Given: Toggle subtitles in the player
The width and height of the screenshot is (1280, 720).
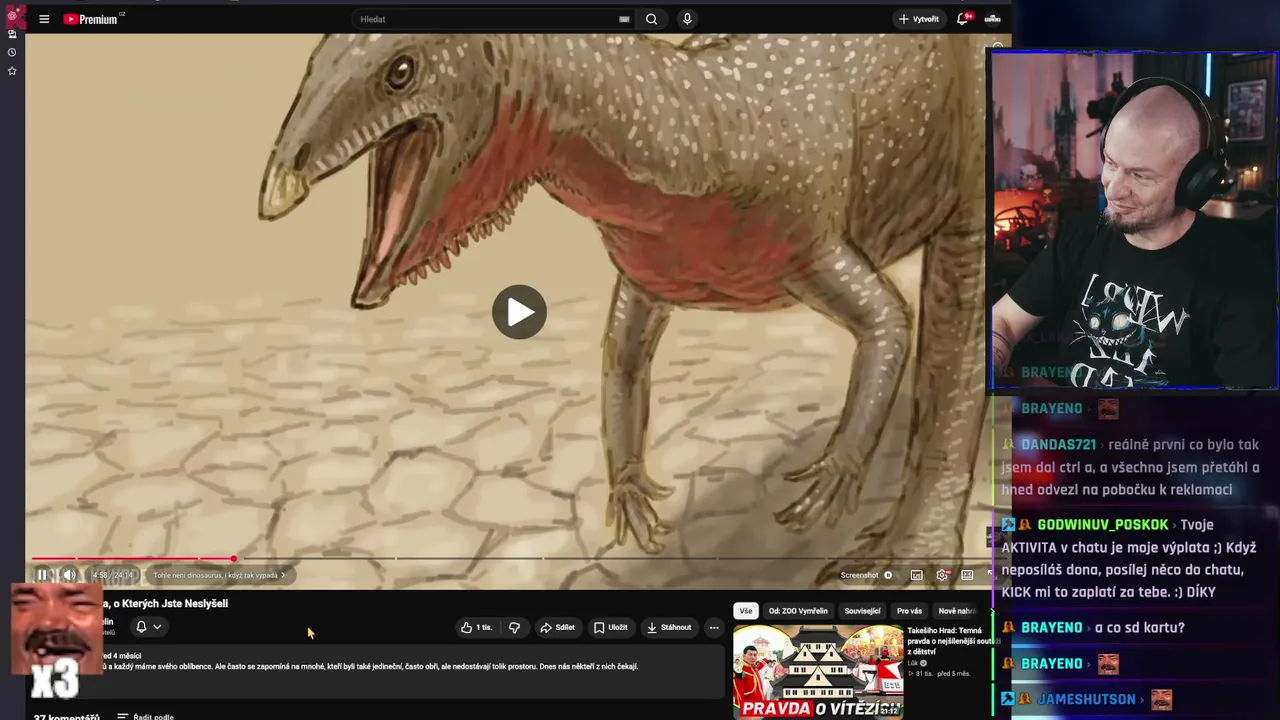Looking at the screenshot, I should (x=916, y=575).
